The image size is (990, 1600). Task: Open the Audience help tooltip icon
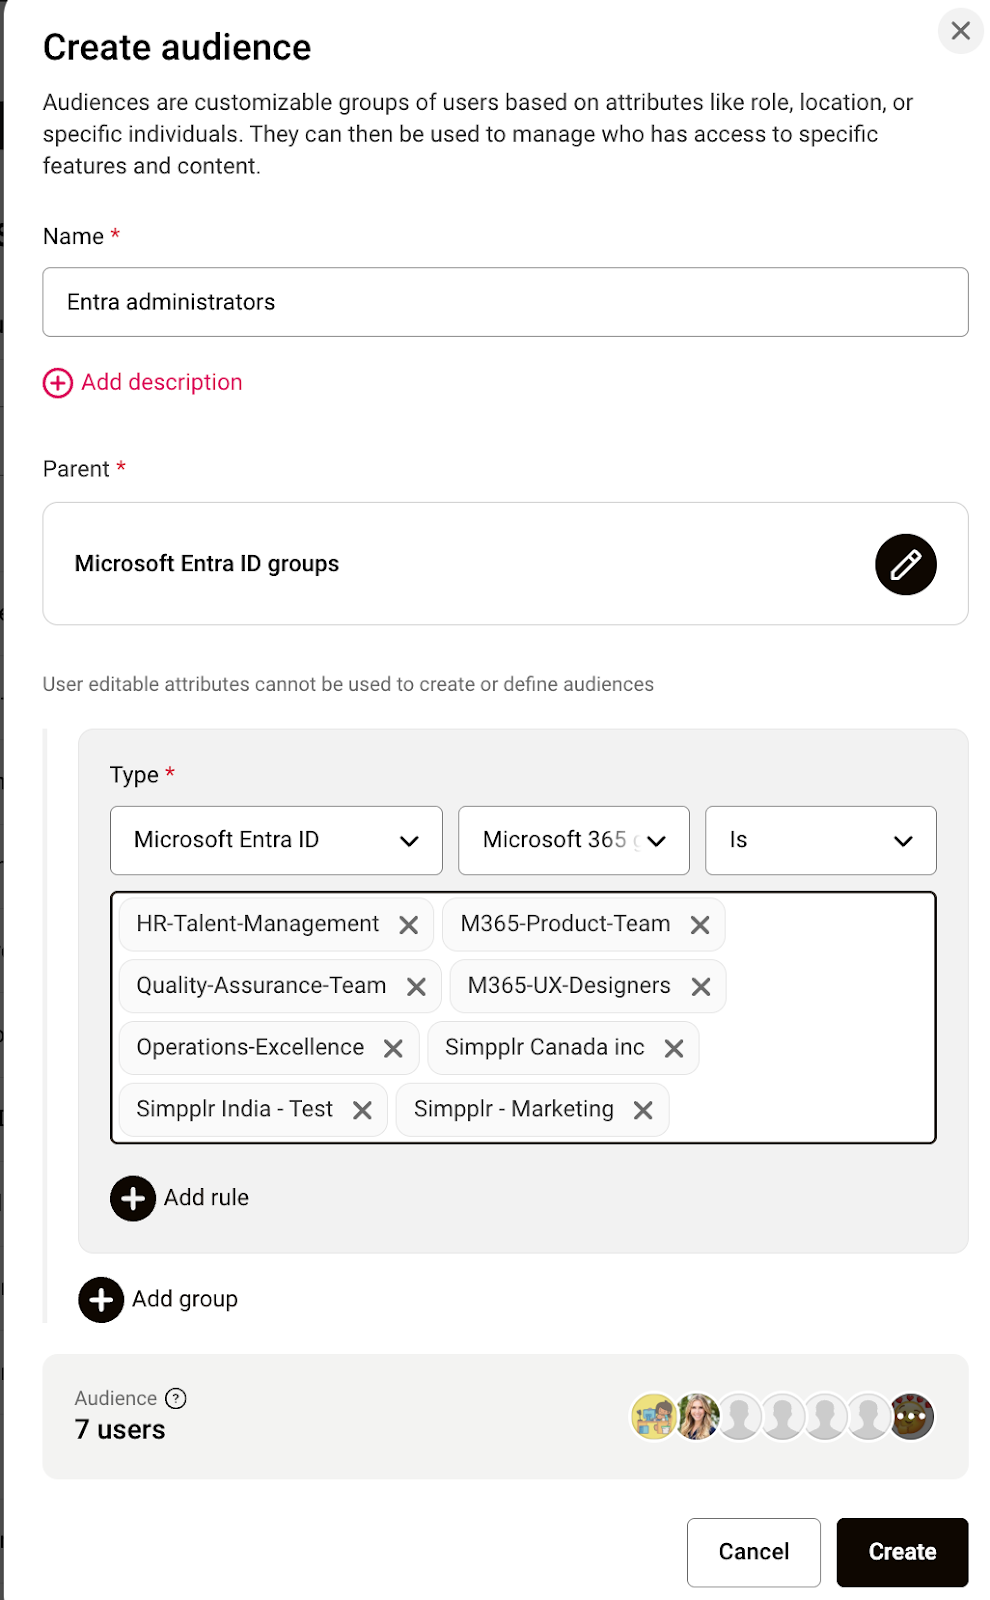176,1398
